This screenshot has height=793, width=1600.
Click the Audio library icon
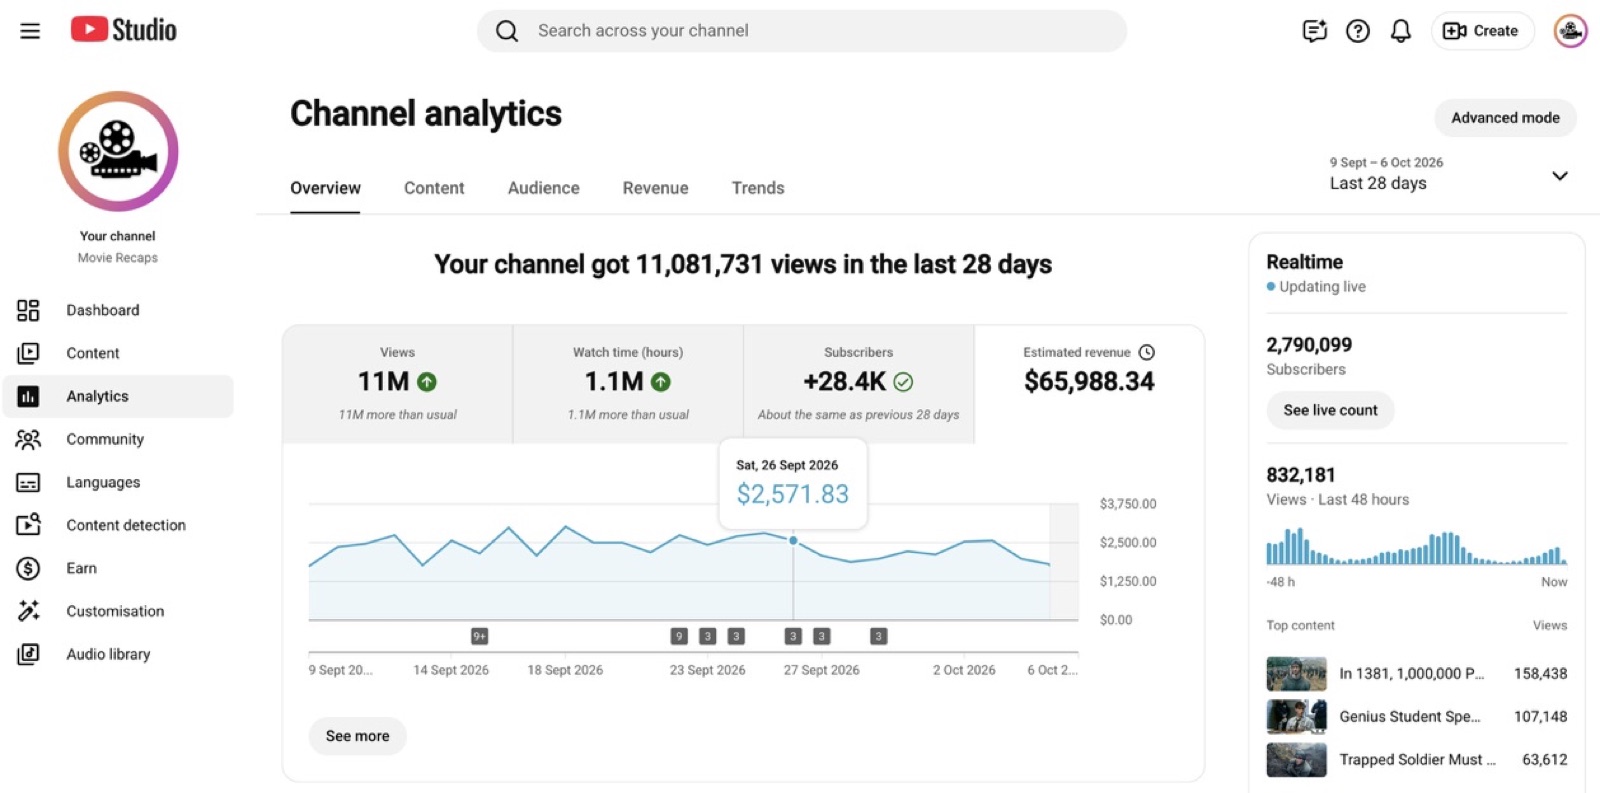28,654
